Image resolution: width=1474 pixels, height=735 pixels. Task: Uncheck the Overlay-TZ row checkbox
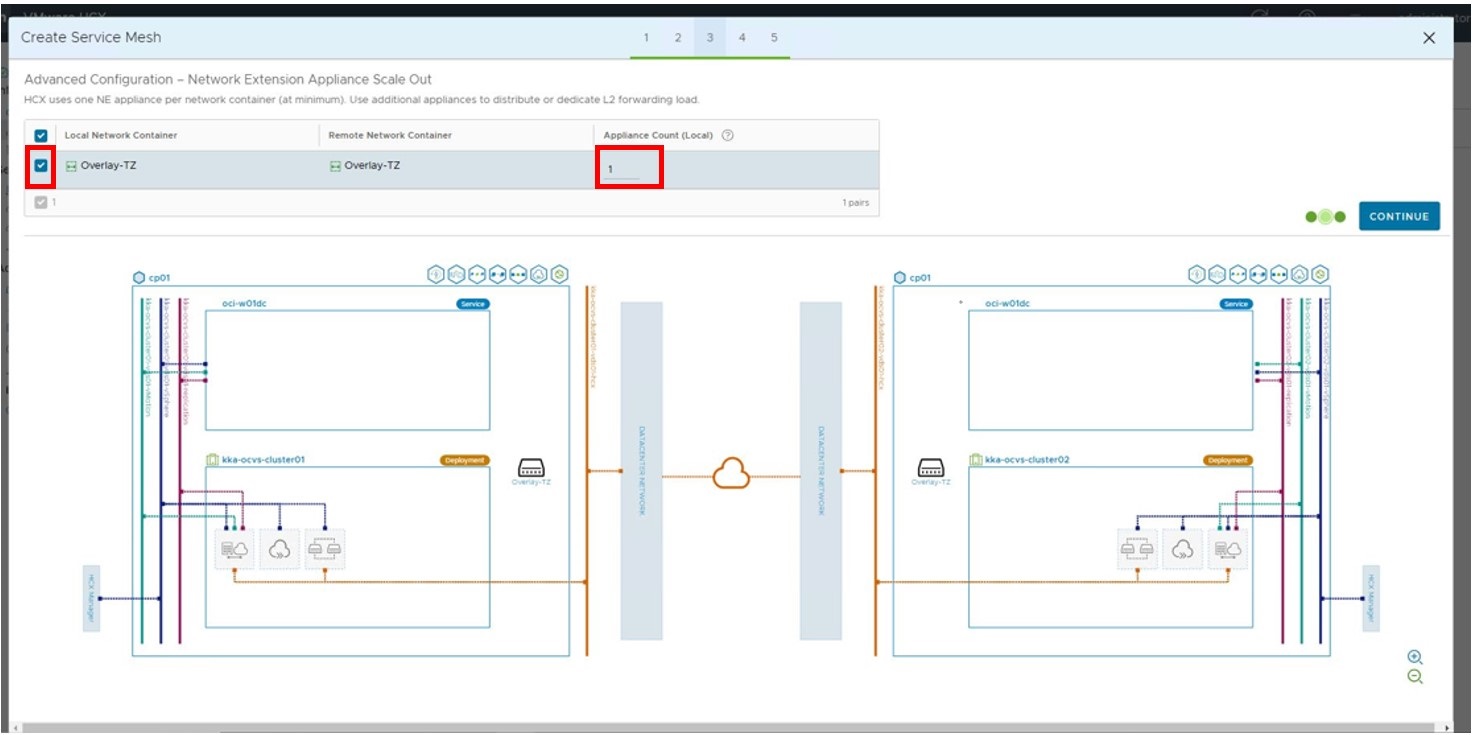pyautogui.click(x=41, y=166)
